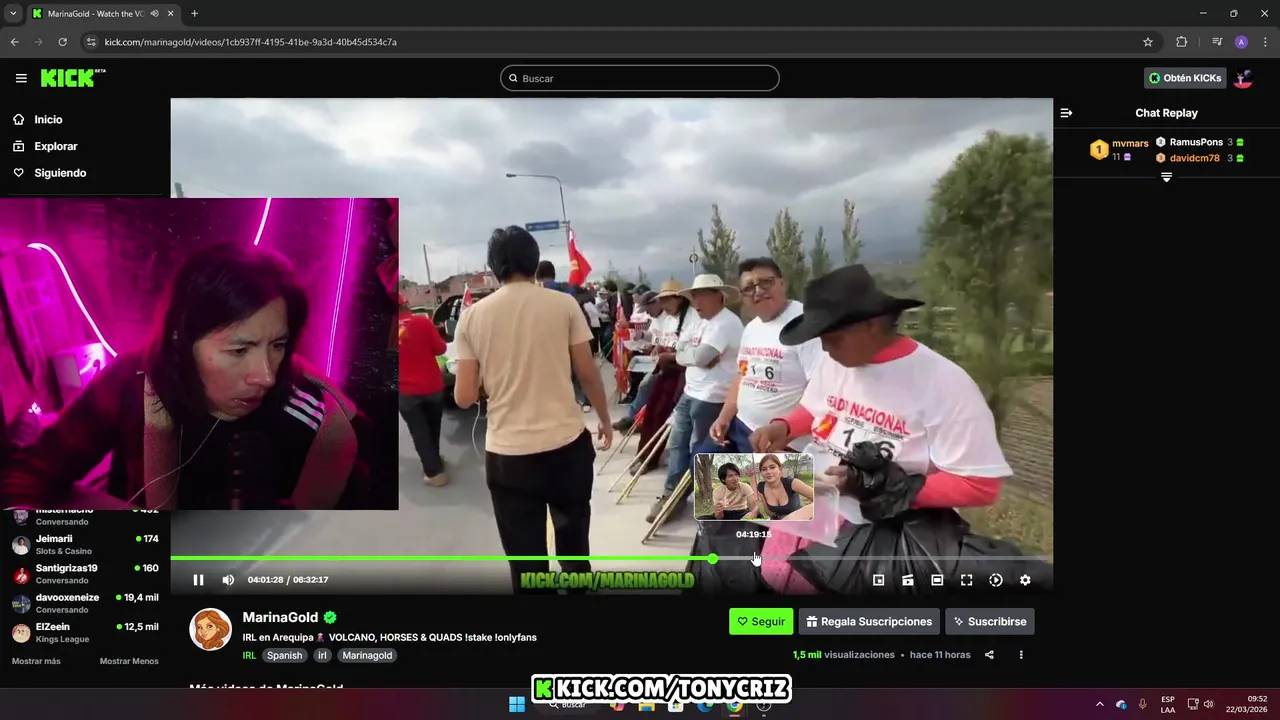Open Santigrizas19 recommended channel
1280x720 pixels.
point(85,574)
